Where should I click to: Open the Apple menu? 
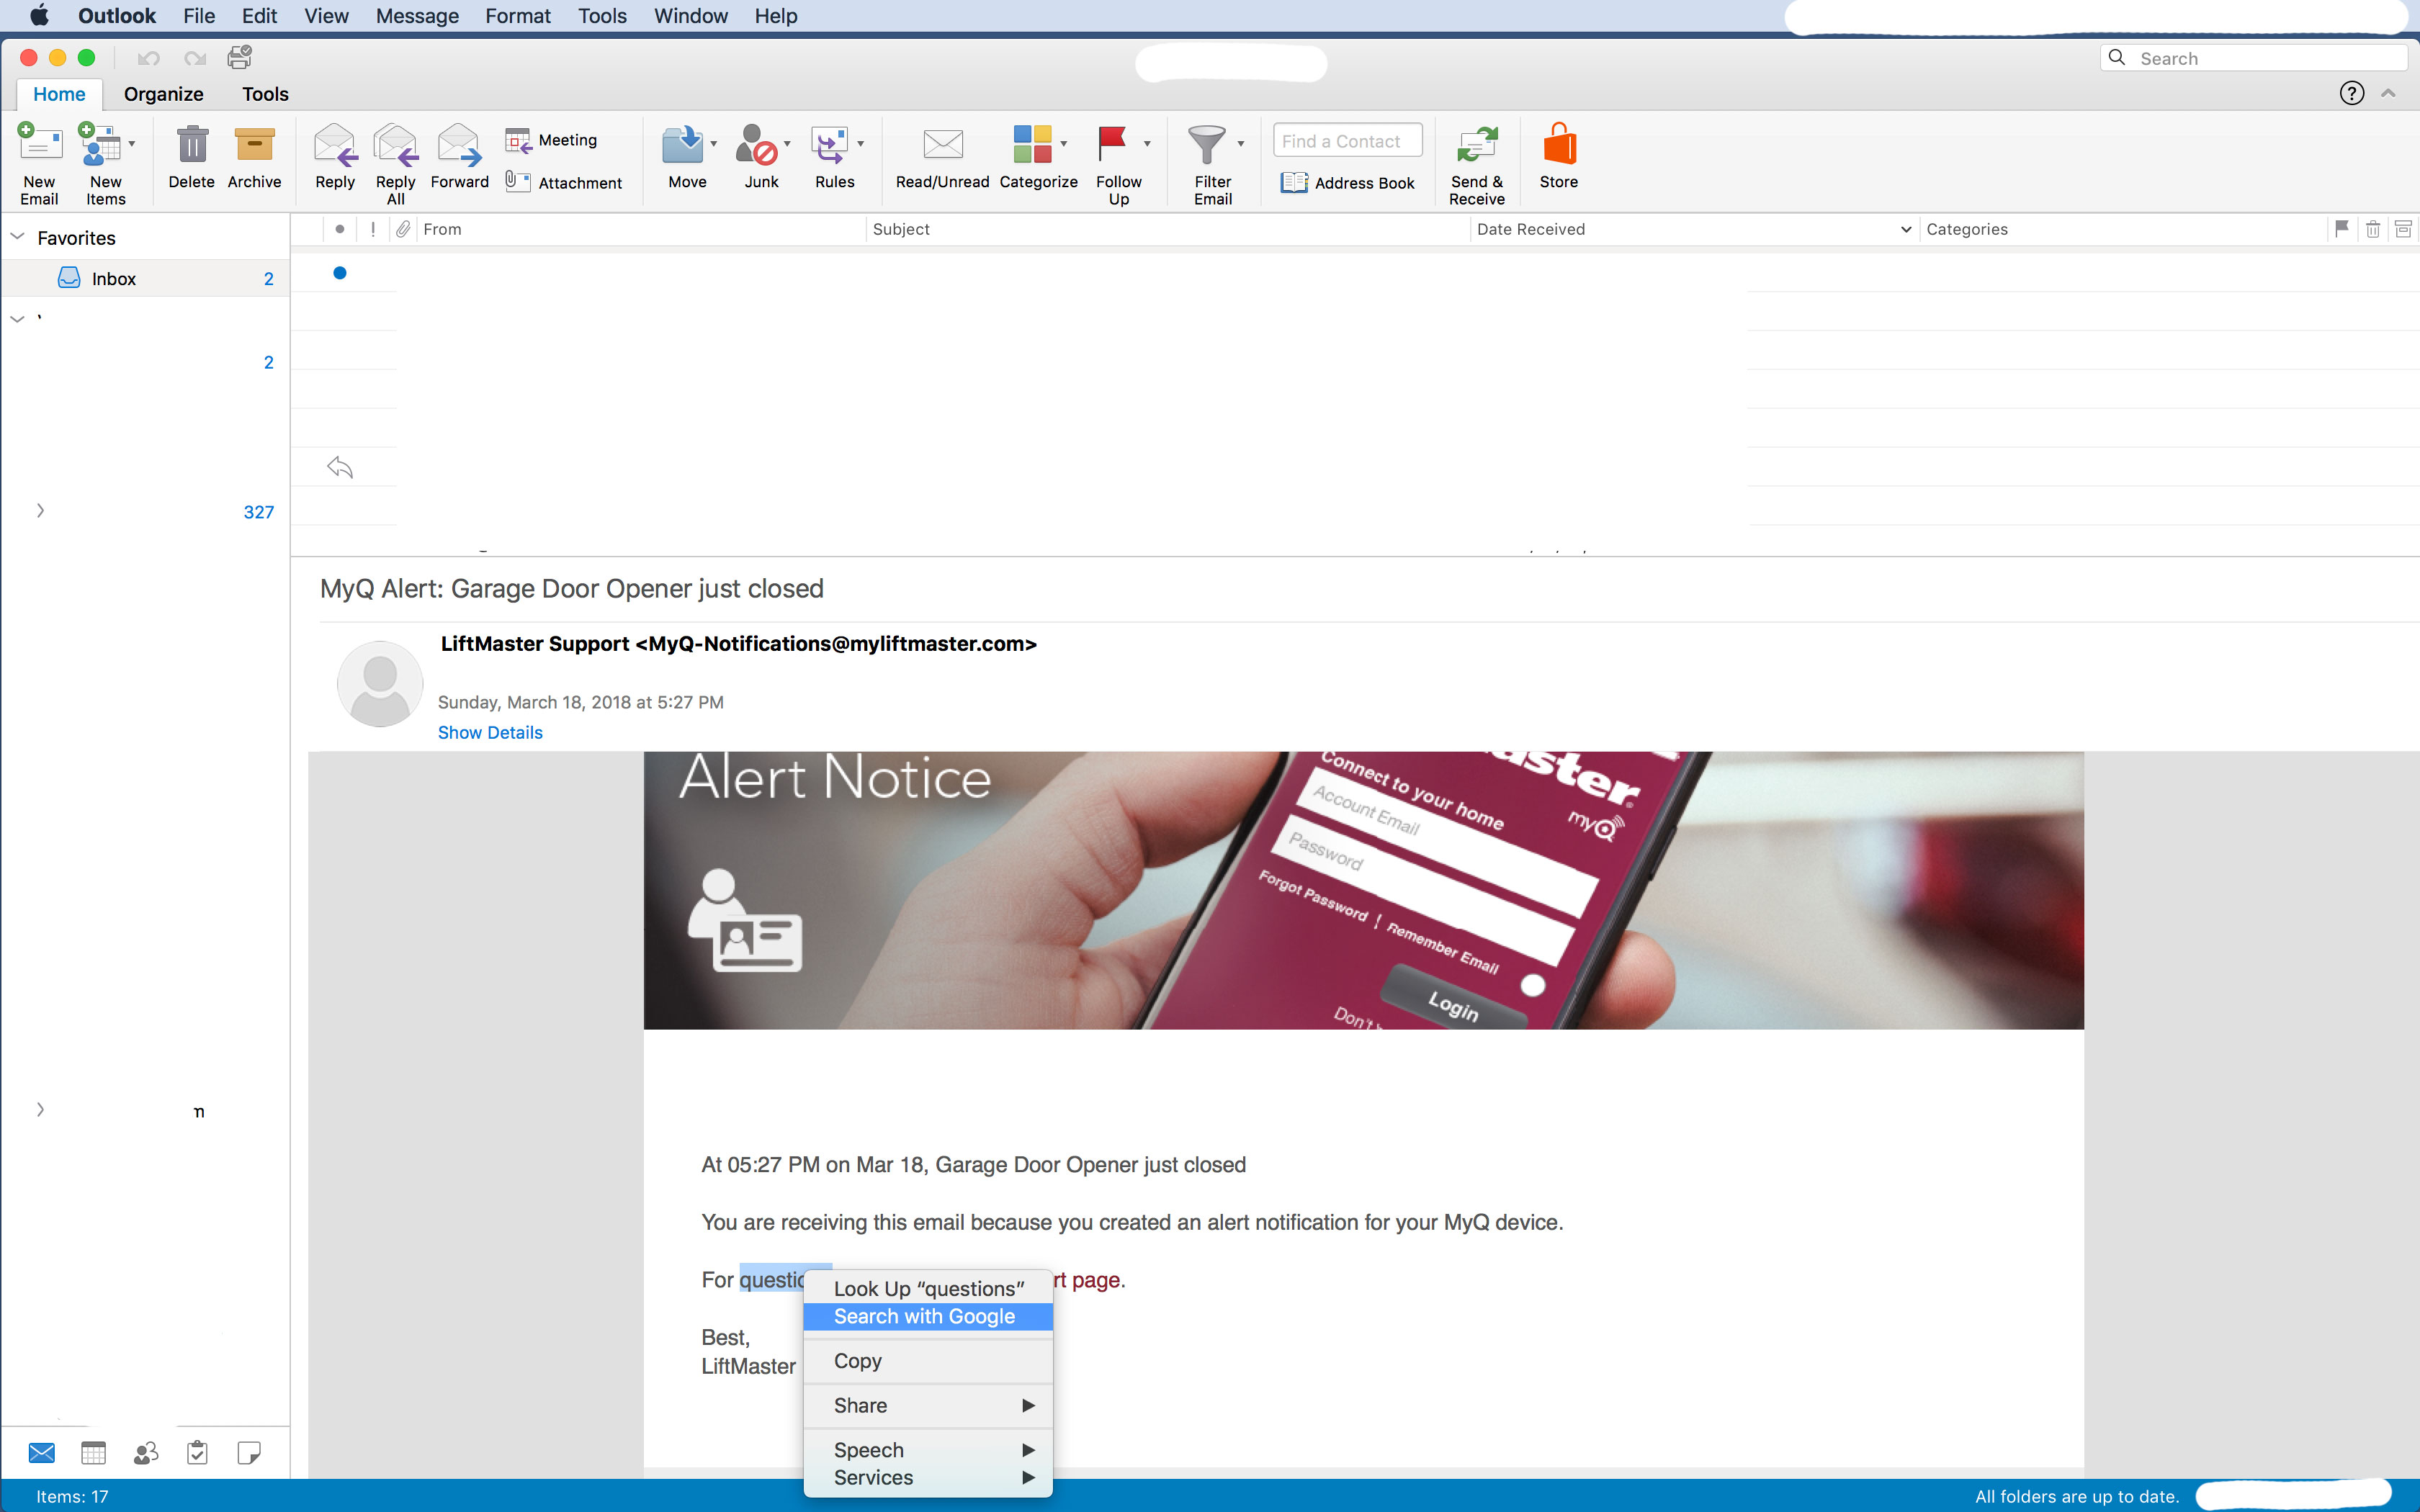tap(39, 16)
